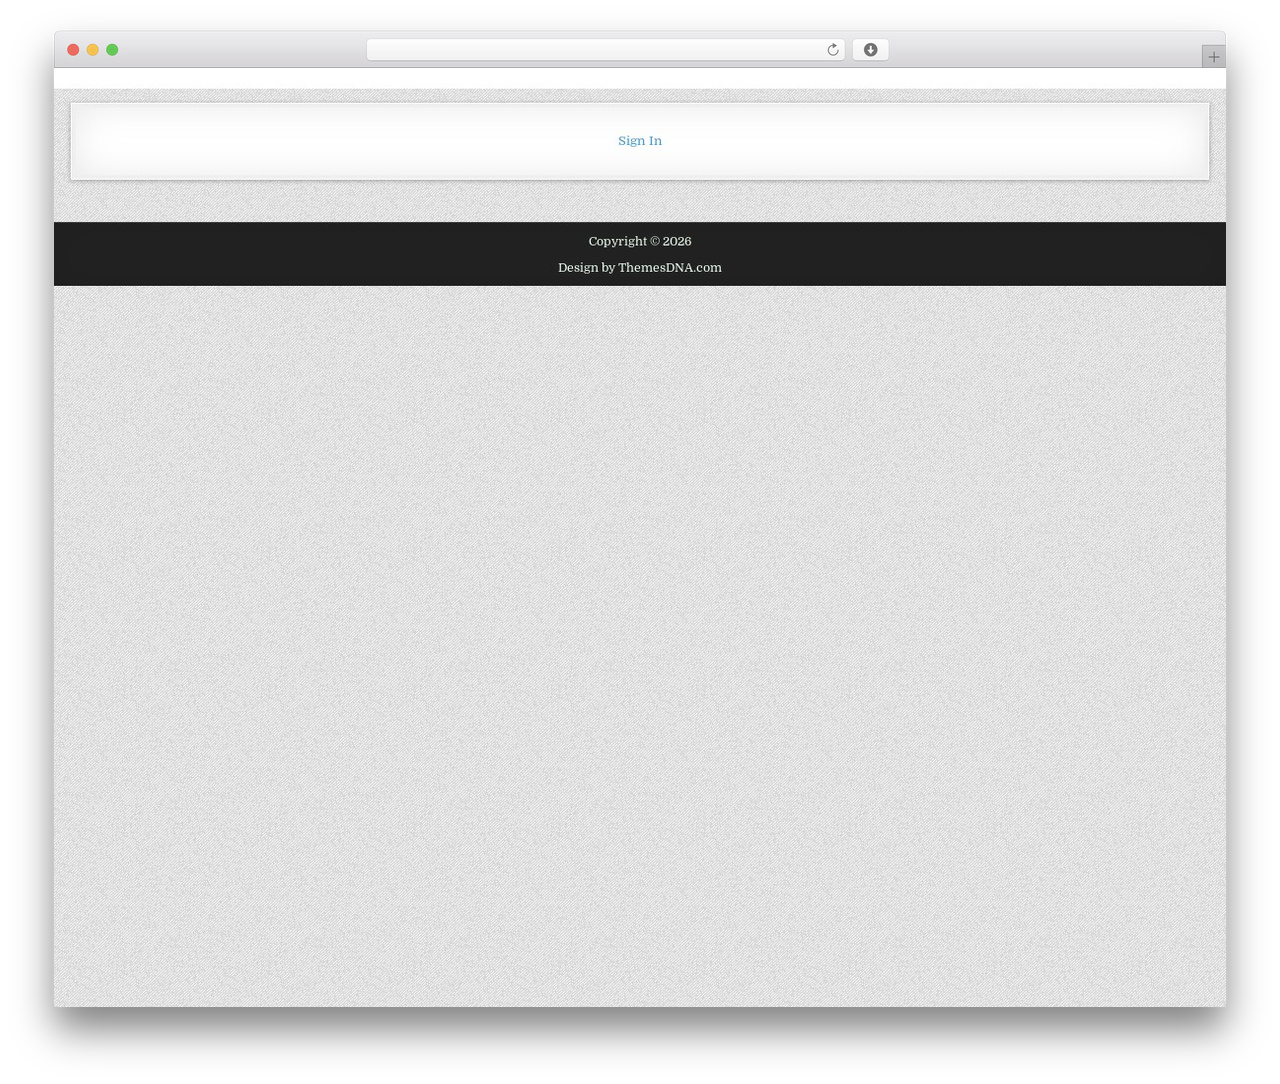This screenshot has width=1280, height=1084.
Task: Select the Copyright © 2026 footer text
Action: 640,241
